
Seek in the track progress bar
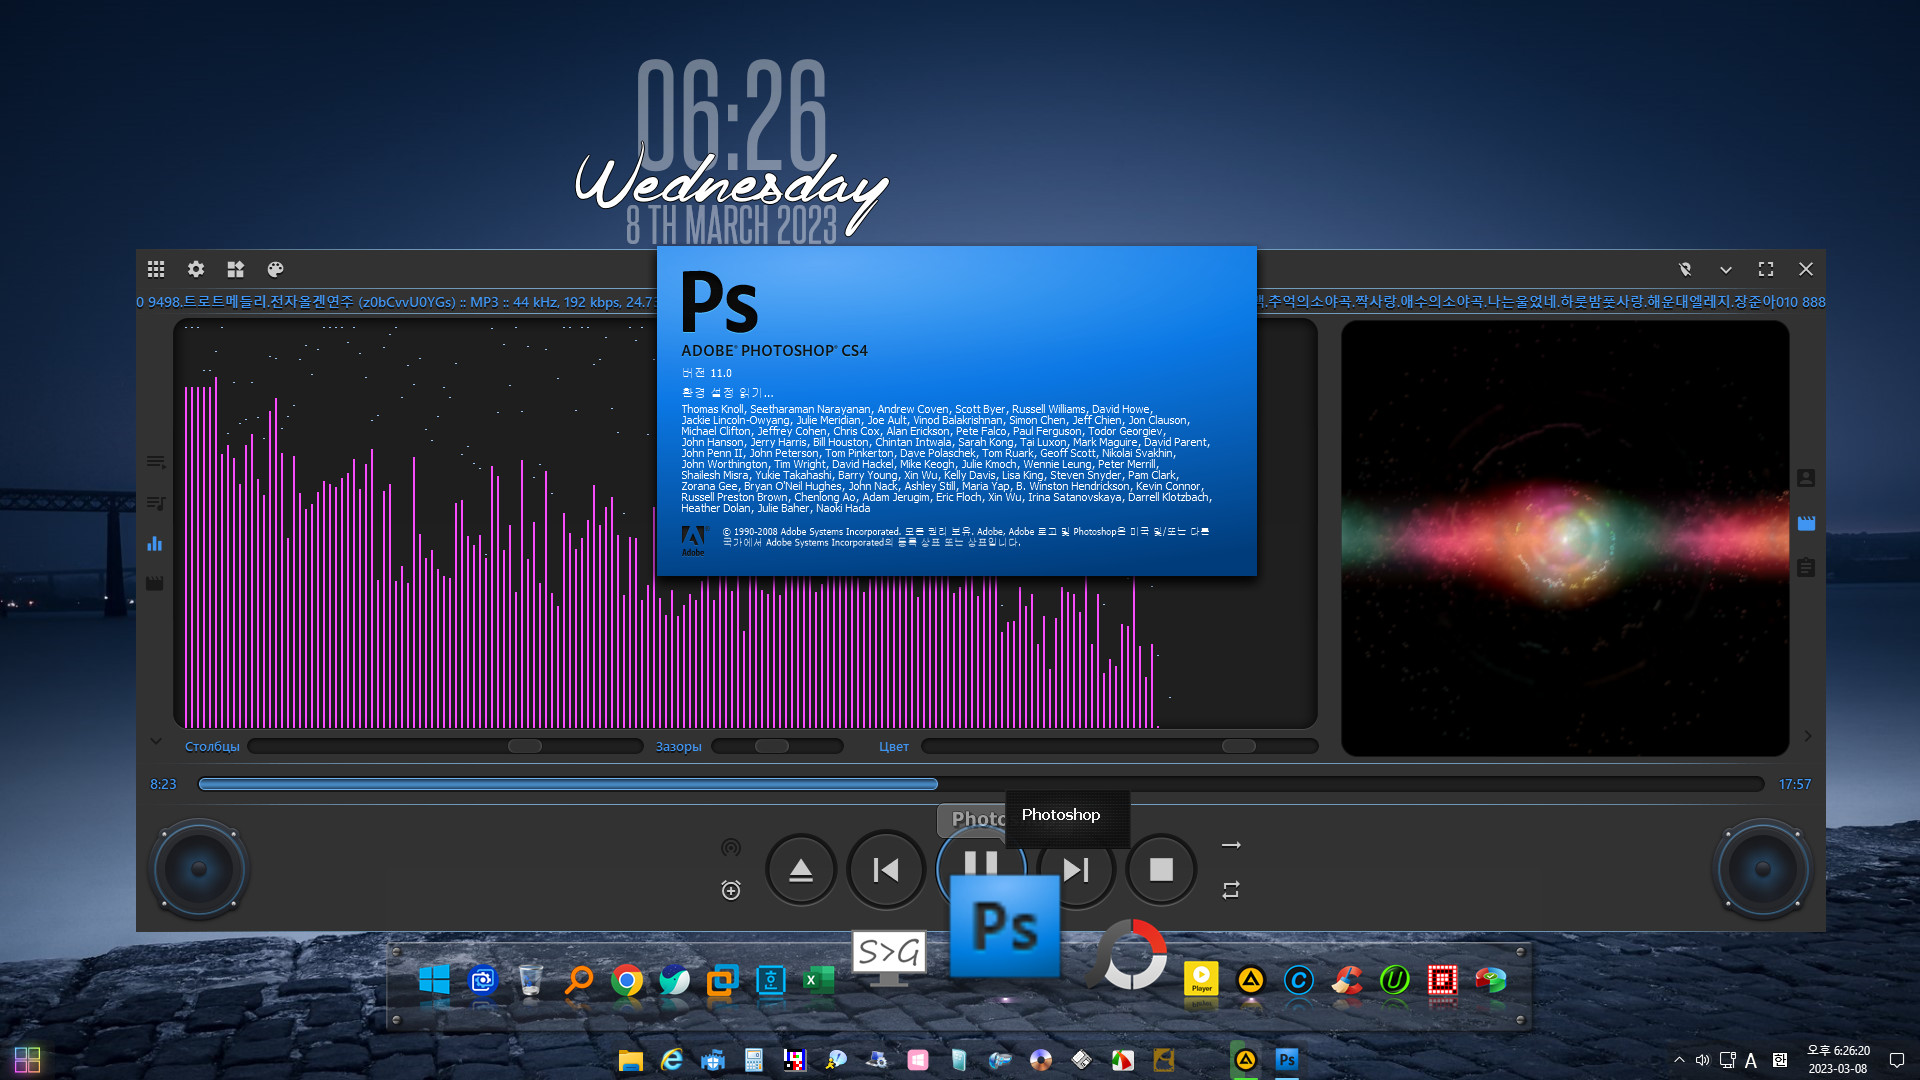pyautogui.click(x=981, y=784)
